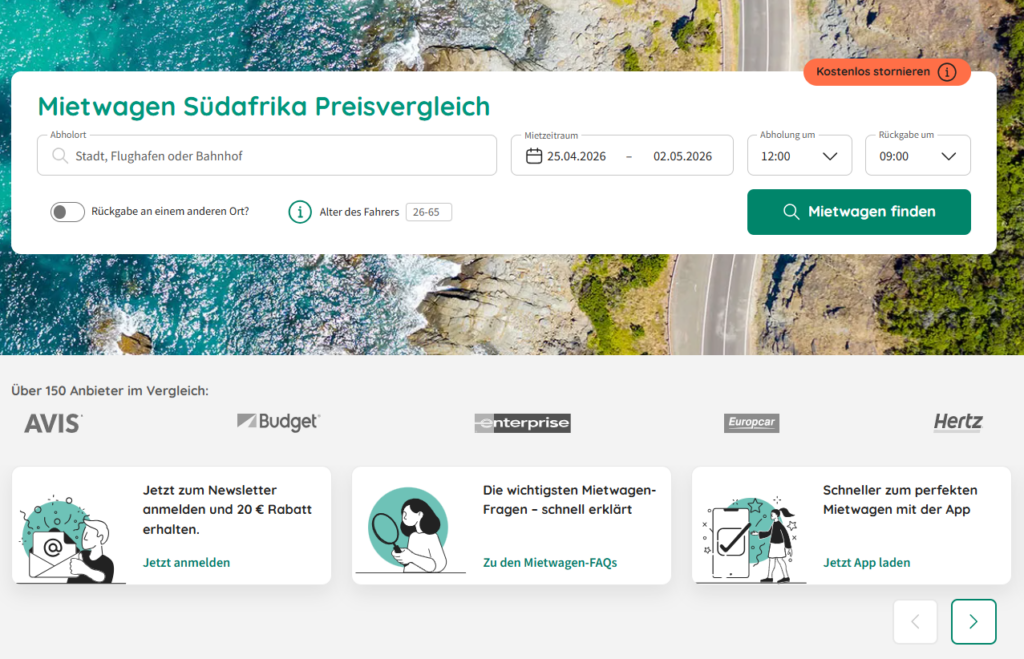Click the calendar icon in Mietzeitraum field

534,156
